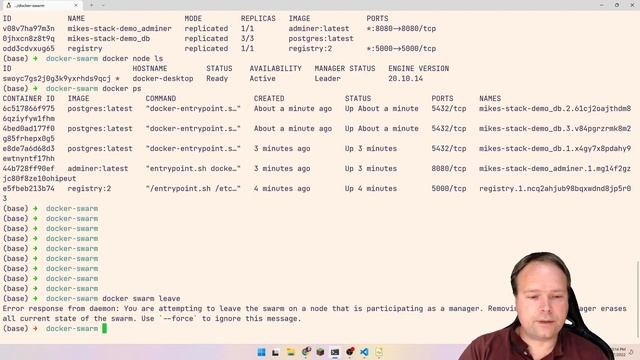Click service name mikes-stack-demo_db
The image size is (640, 360).
[x=109, y=39]
